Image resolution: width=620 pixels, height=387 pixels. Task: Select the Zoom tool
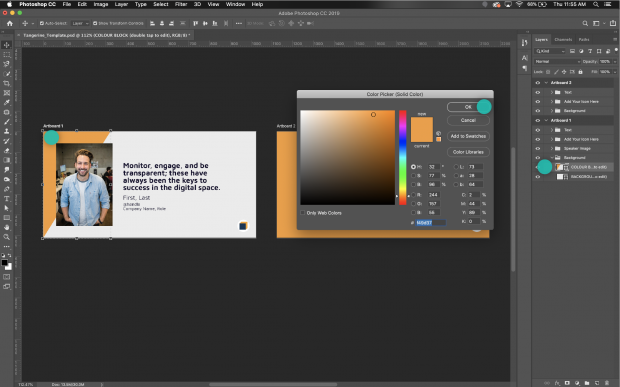click(x=7, y=237)
